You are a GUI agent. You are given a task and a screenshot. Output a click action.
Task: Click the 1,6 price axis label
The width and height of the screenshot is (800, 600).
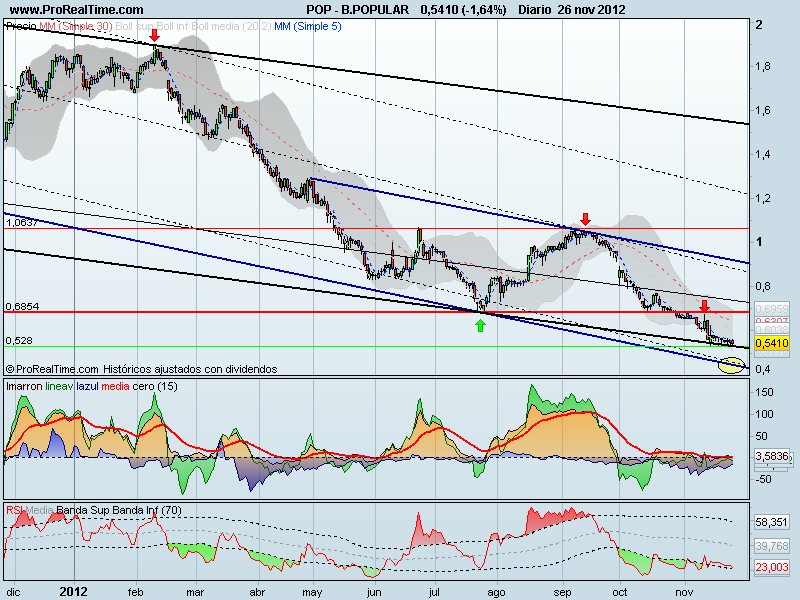tap(762, 110)
